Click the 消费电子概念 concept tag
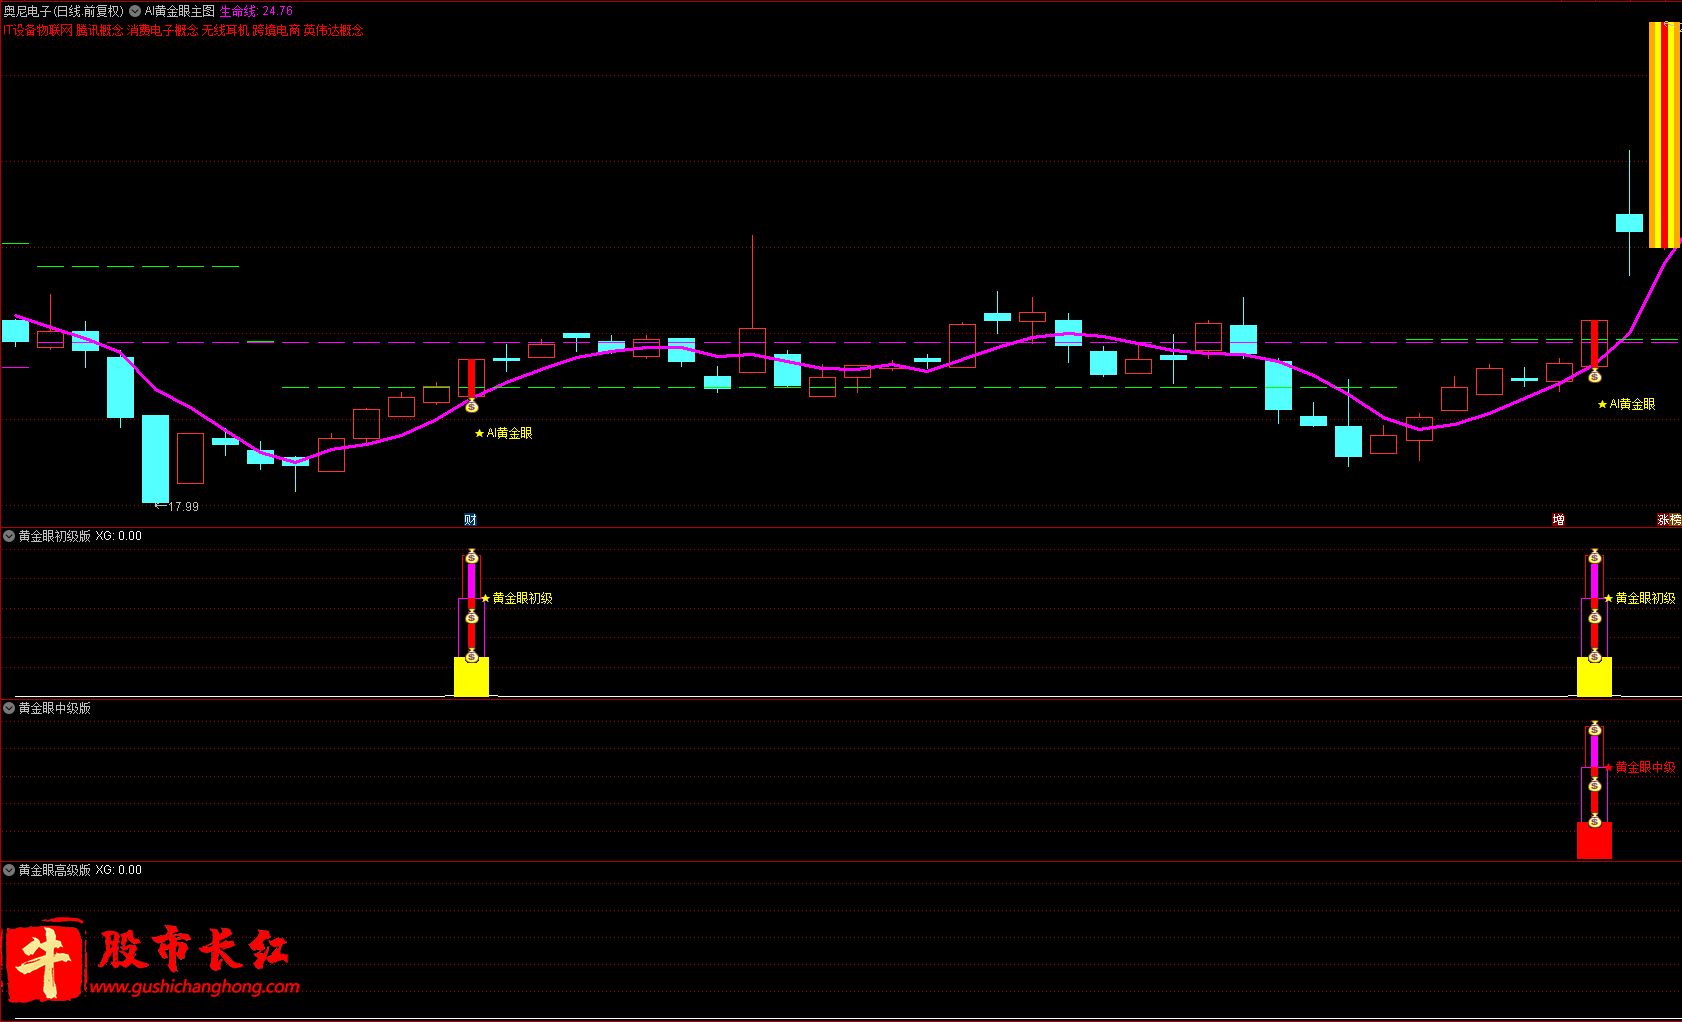This screenshot has height=1022, width=1682. click(x=162, y=30)
